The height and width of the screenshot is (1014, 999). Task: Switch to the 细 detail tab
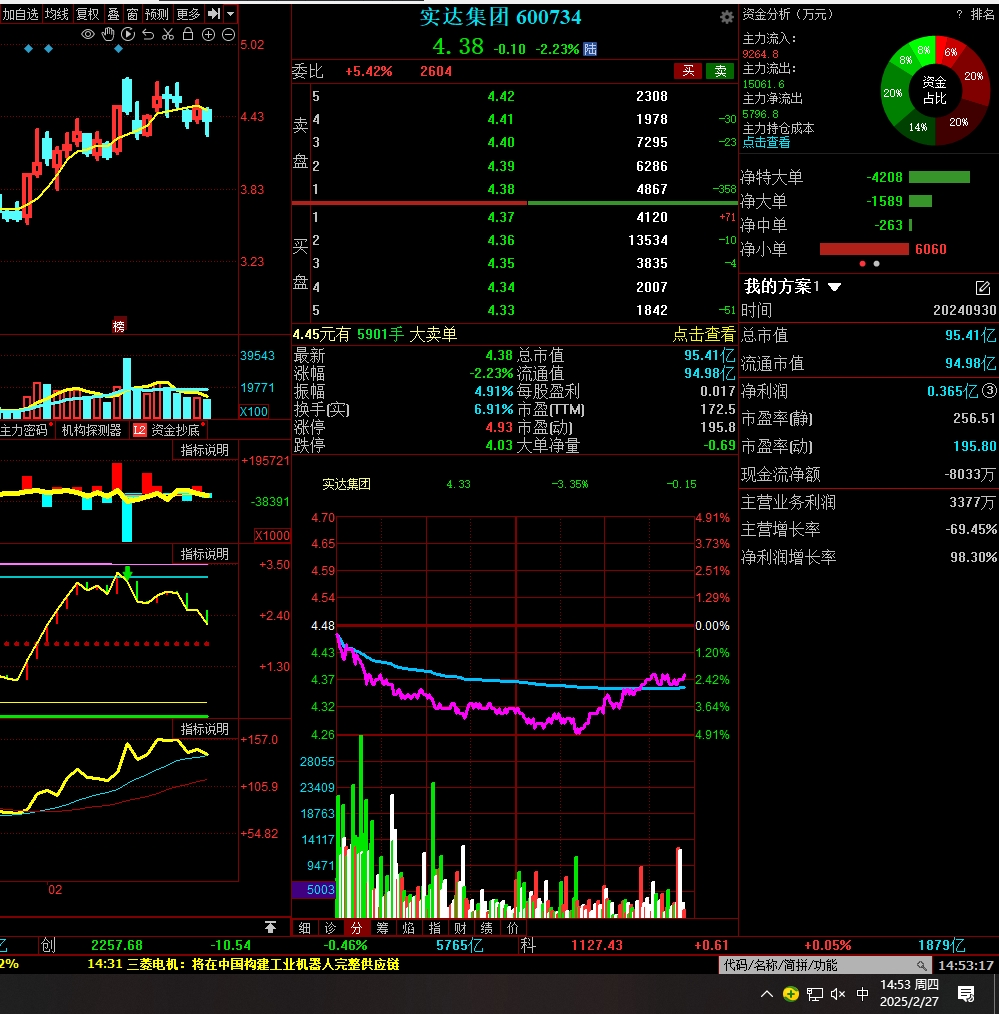[x=305, y=928]
